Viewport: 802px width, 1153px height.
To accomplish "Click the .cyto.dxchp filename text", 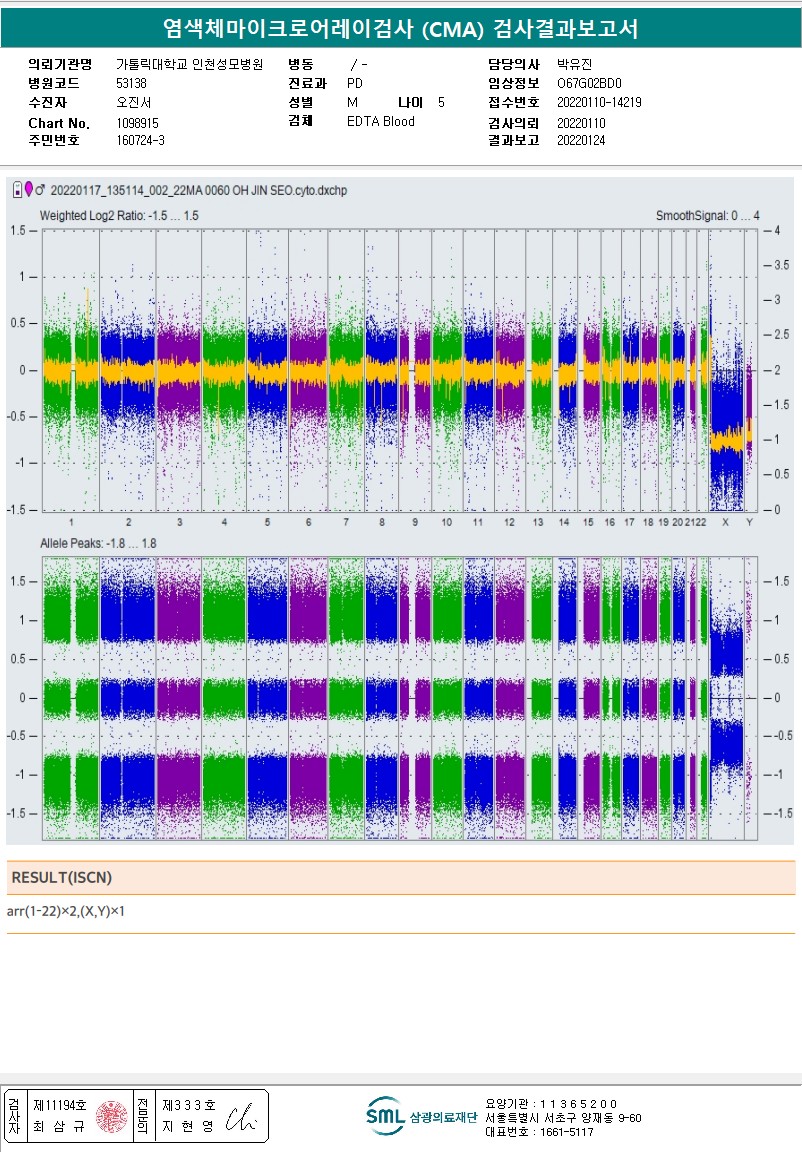I will point(198,189).
